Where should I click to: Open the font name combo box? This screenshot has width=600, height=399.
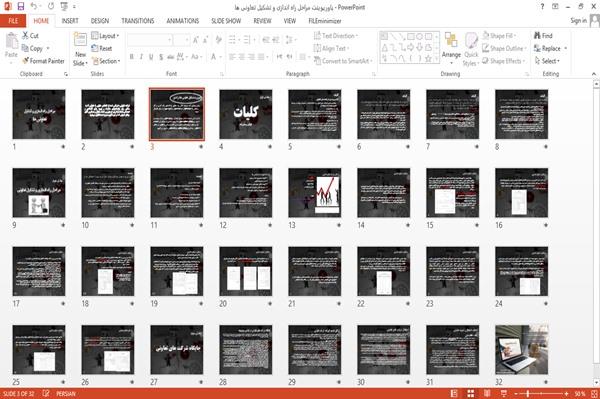tap(150, 40)
